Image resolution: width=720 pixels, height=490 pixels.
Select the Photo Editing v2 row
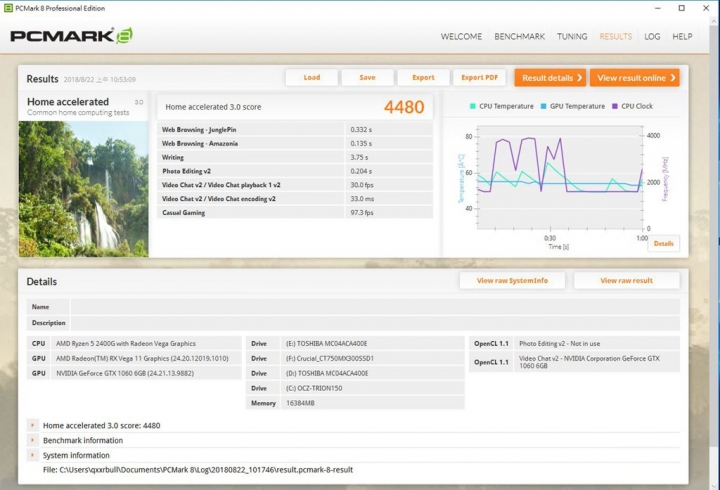tap(295, 171)
